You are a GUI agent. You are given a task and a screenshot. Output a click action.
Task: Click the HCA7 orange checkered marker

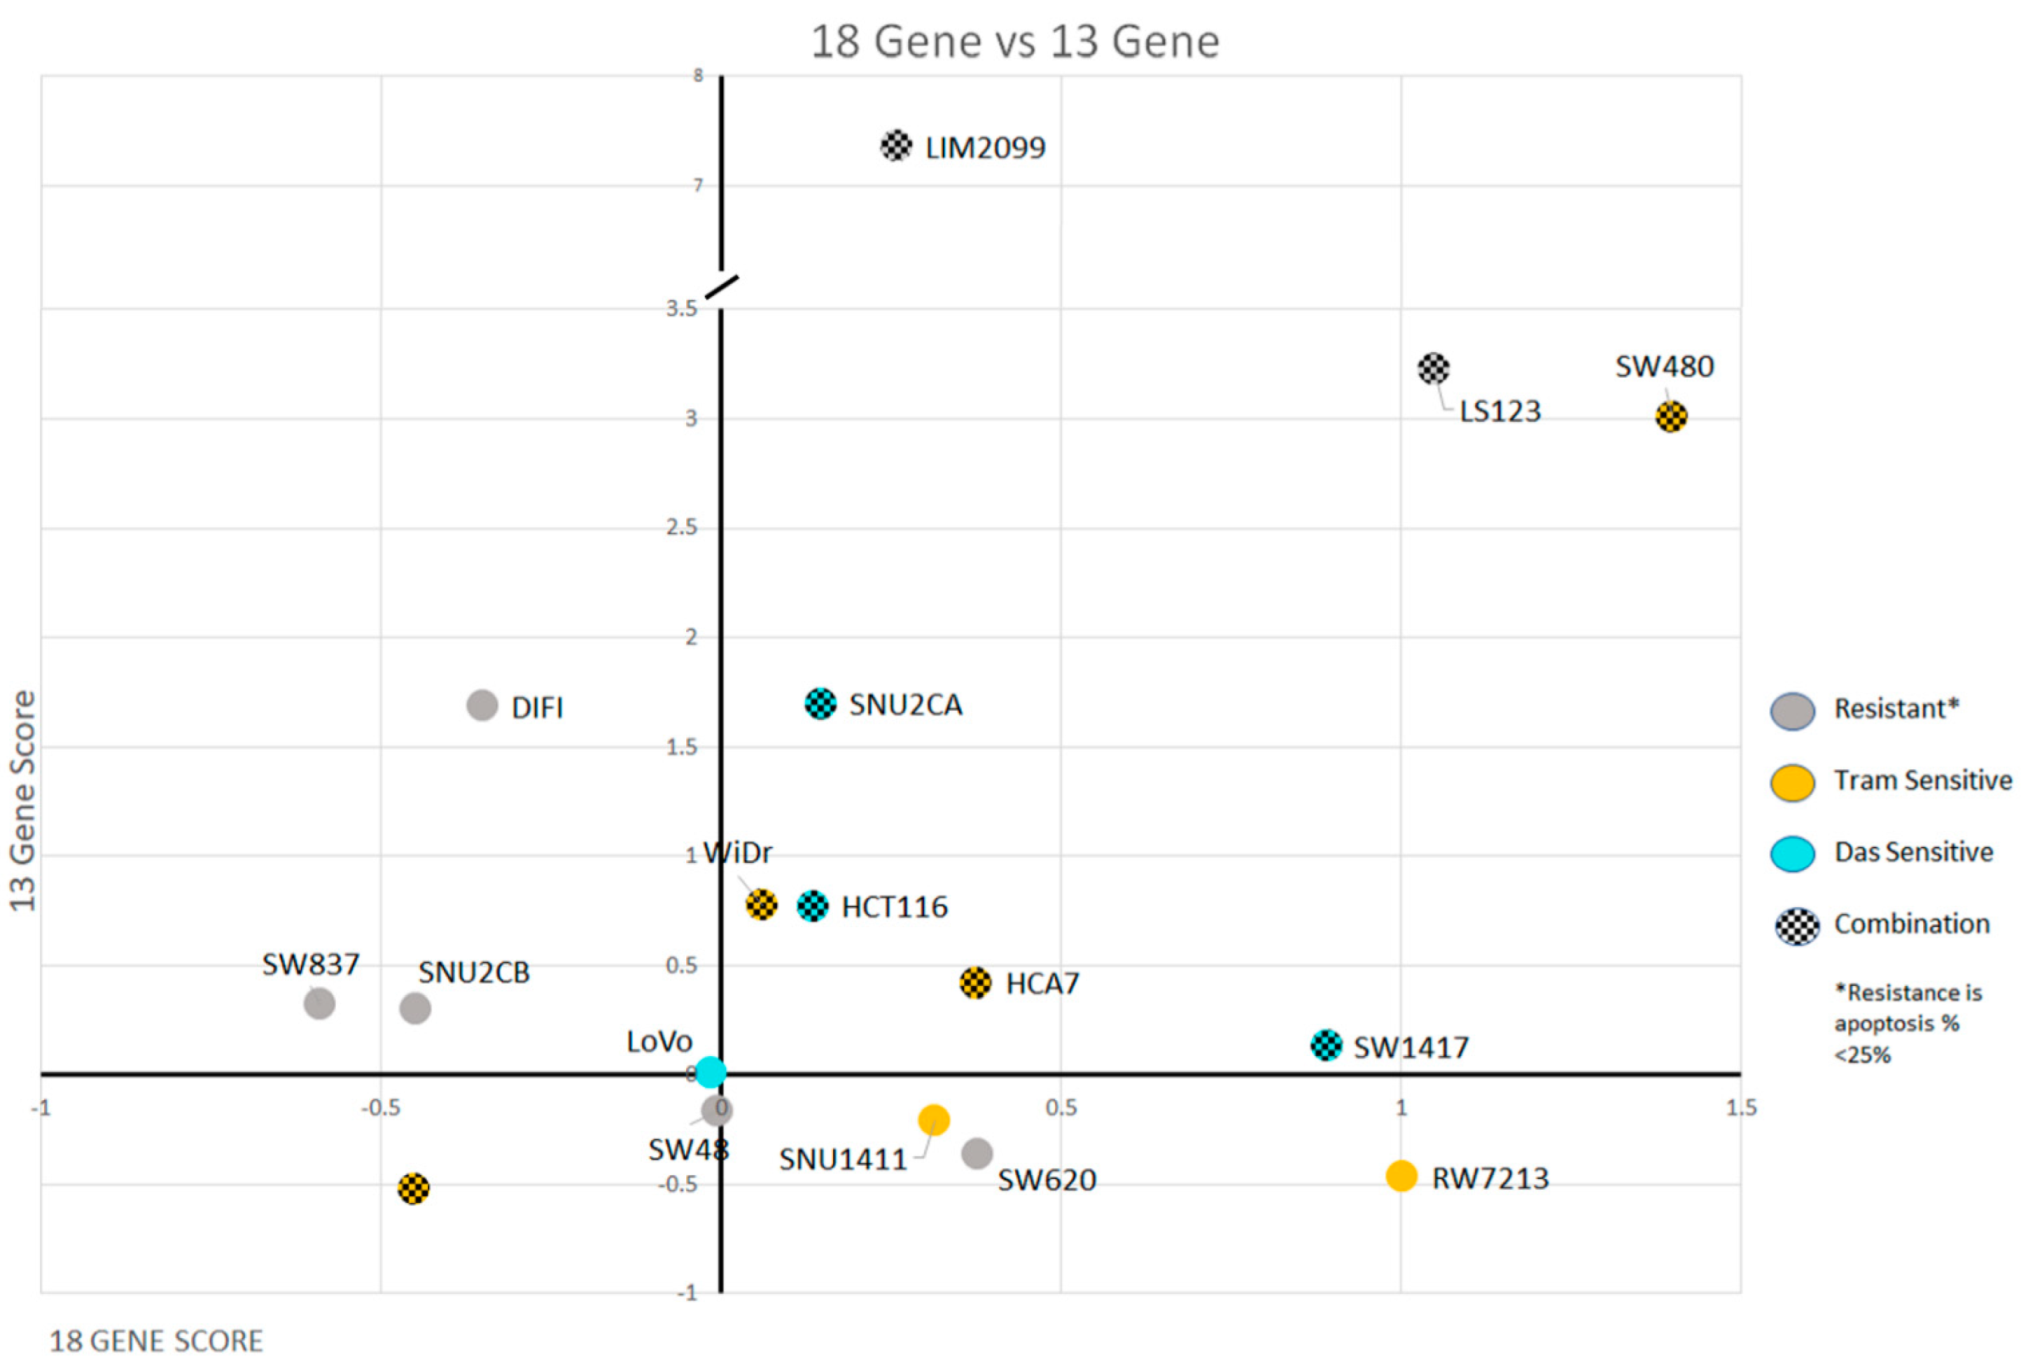pyautogui.click(x=975, y=983)
